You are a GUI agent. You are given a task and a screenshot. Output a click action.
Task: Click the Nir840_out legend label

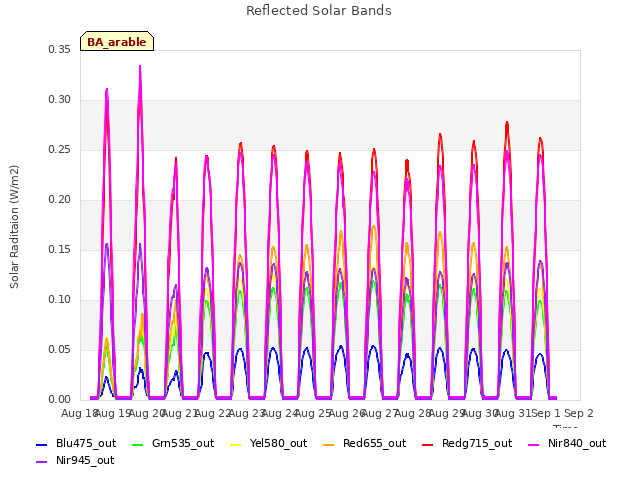(577, 443)
